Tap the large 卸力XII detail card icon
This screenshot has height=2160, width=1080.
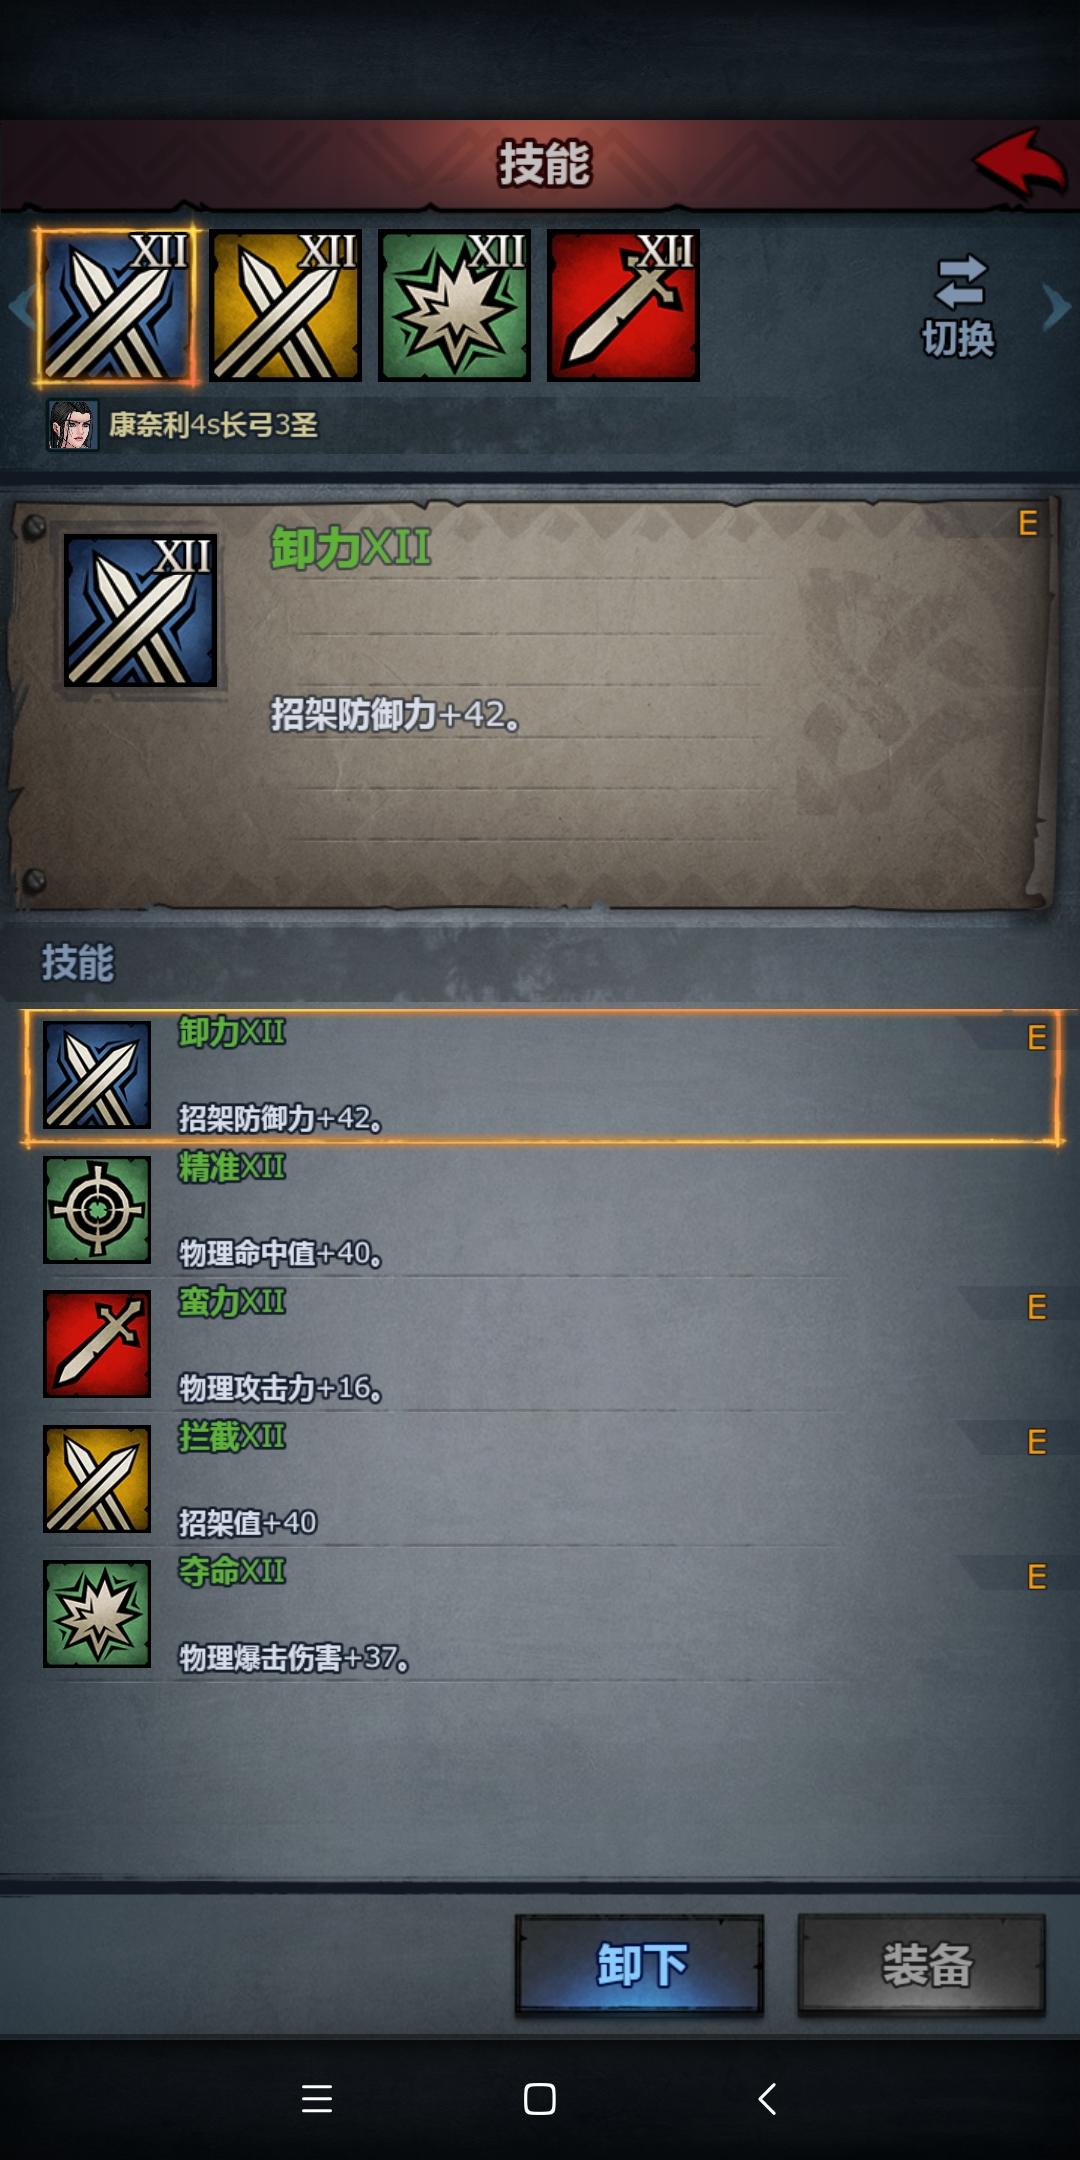click(141, 610)
